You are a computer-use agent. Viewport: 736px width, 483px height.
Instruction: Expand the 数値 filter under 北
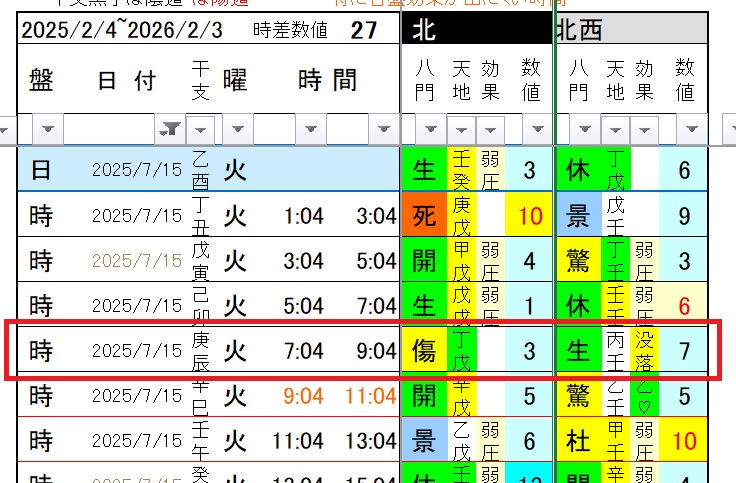point(536,129)
